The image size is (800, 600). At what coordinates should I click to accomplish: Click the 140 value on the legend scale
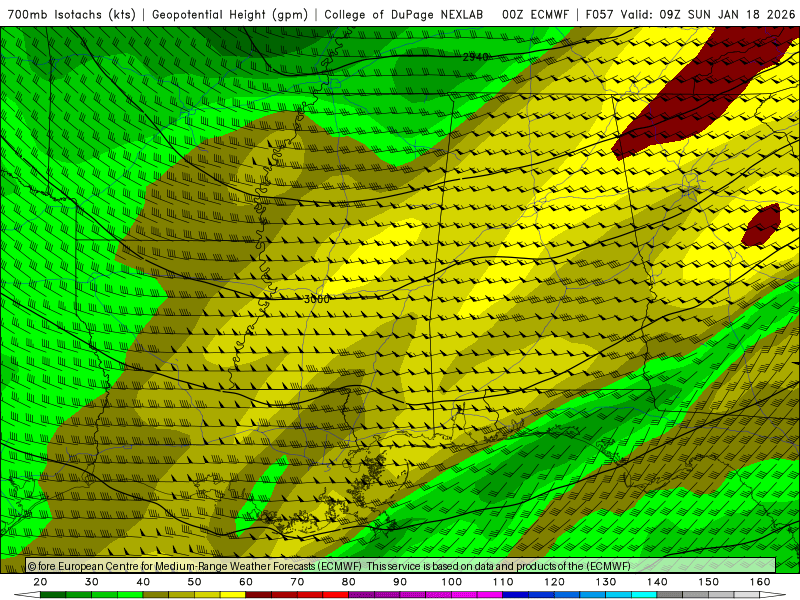657,582
